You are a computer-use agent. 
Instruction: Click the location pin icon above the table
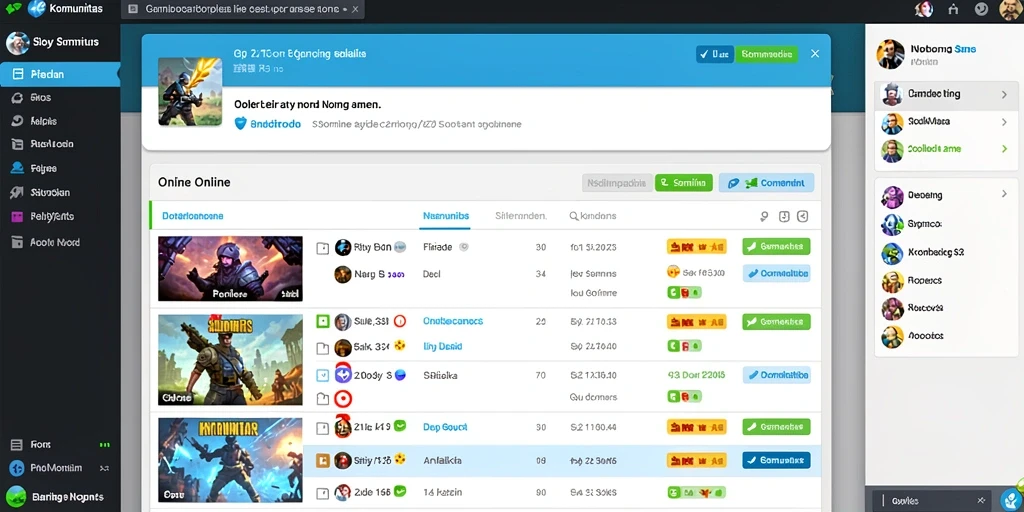pos(764,216)
